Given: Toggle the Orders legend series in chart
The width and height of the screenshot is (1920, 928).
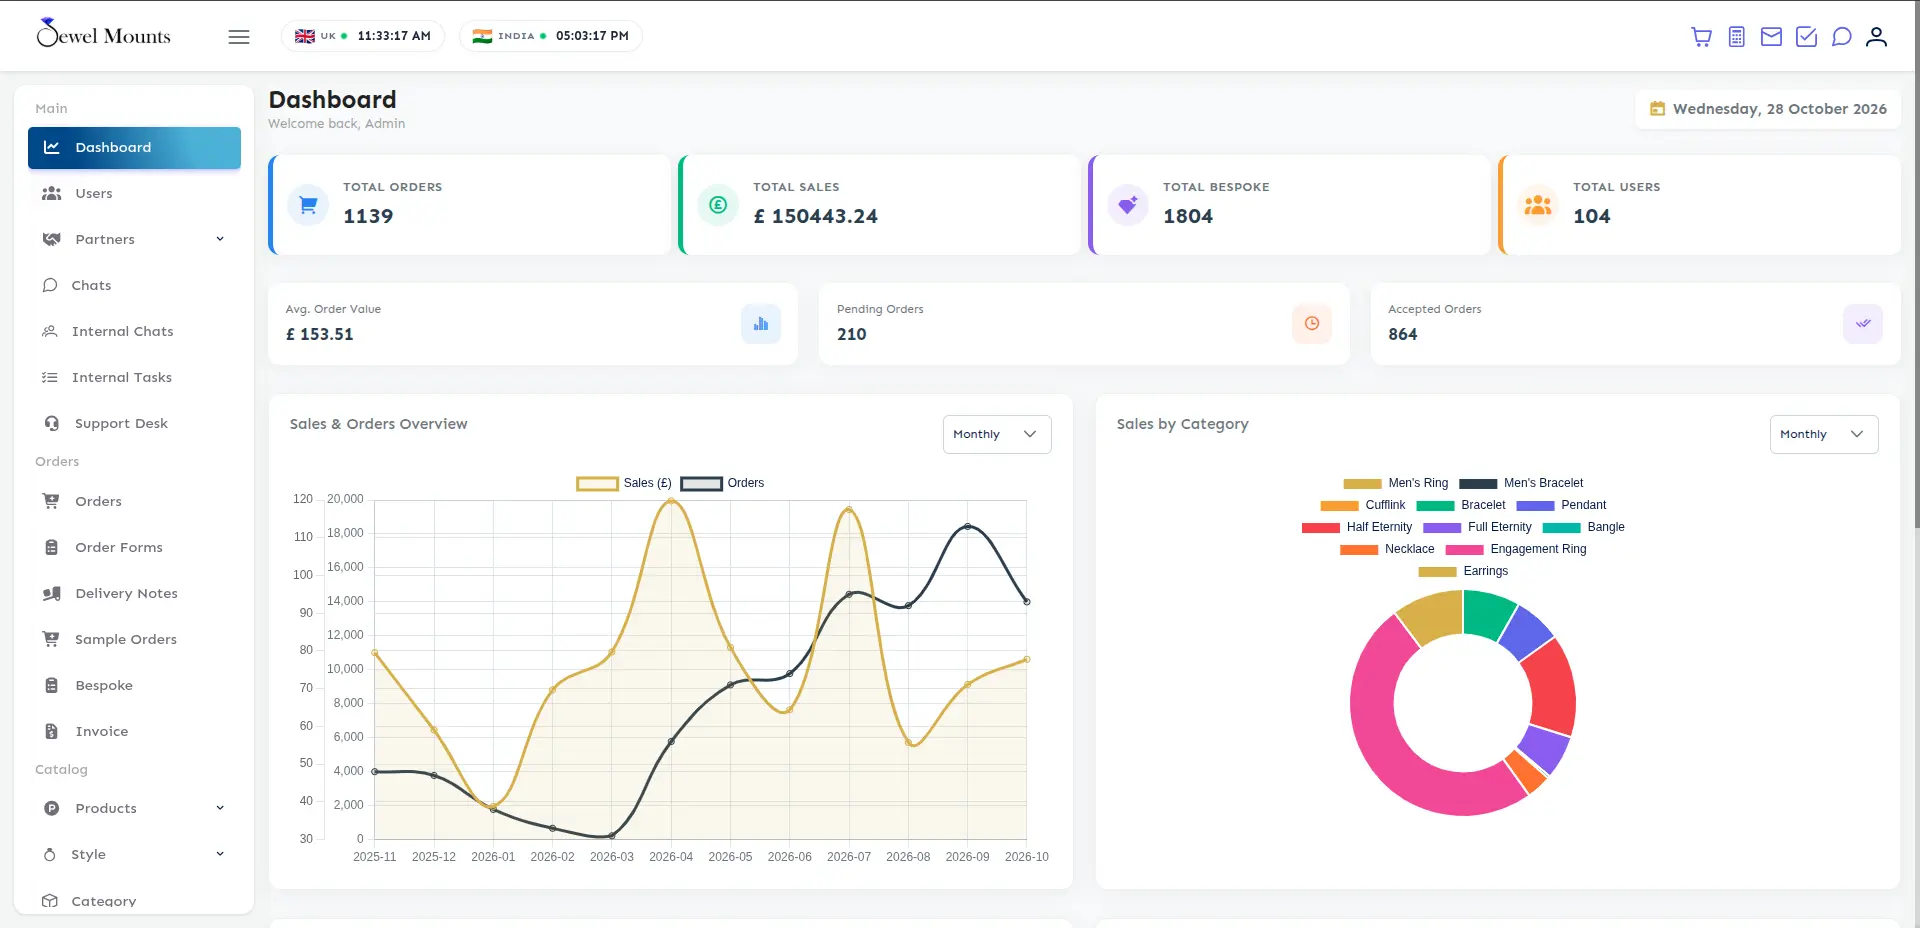Looking at the screenshot, I should 722,483.
